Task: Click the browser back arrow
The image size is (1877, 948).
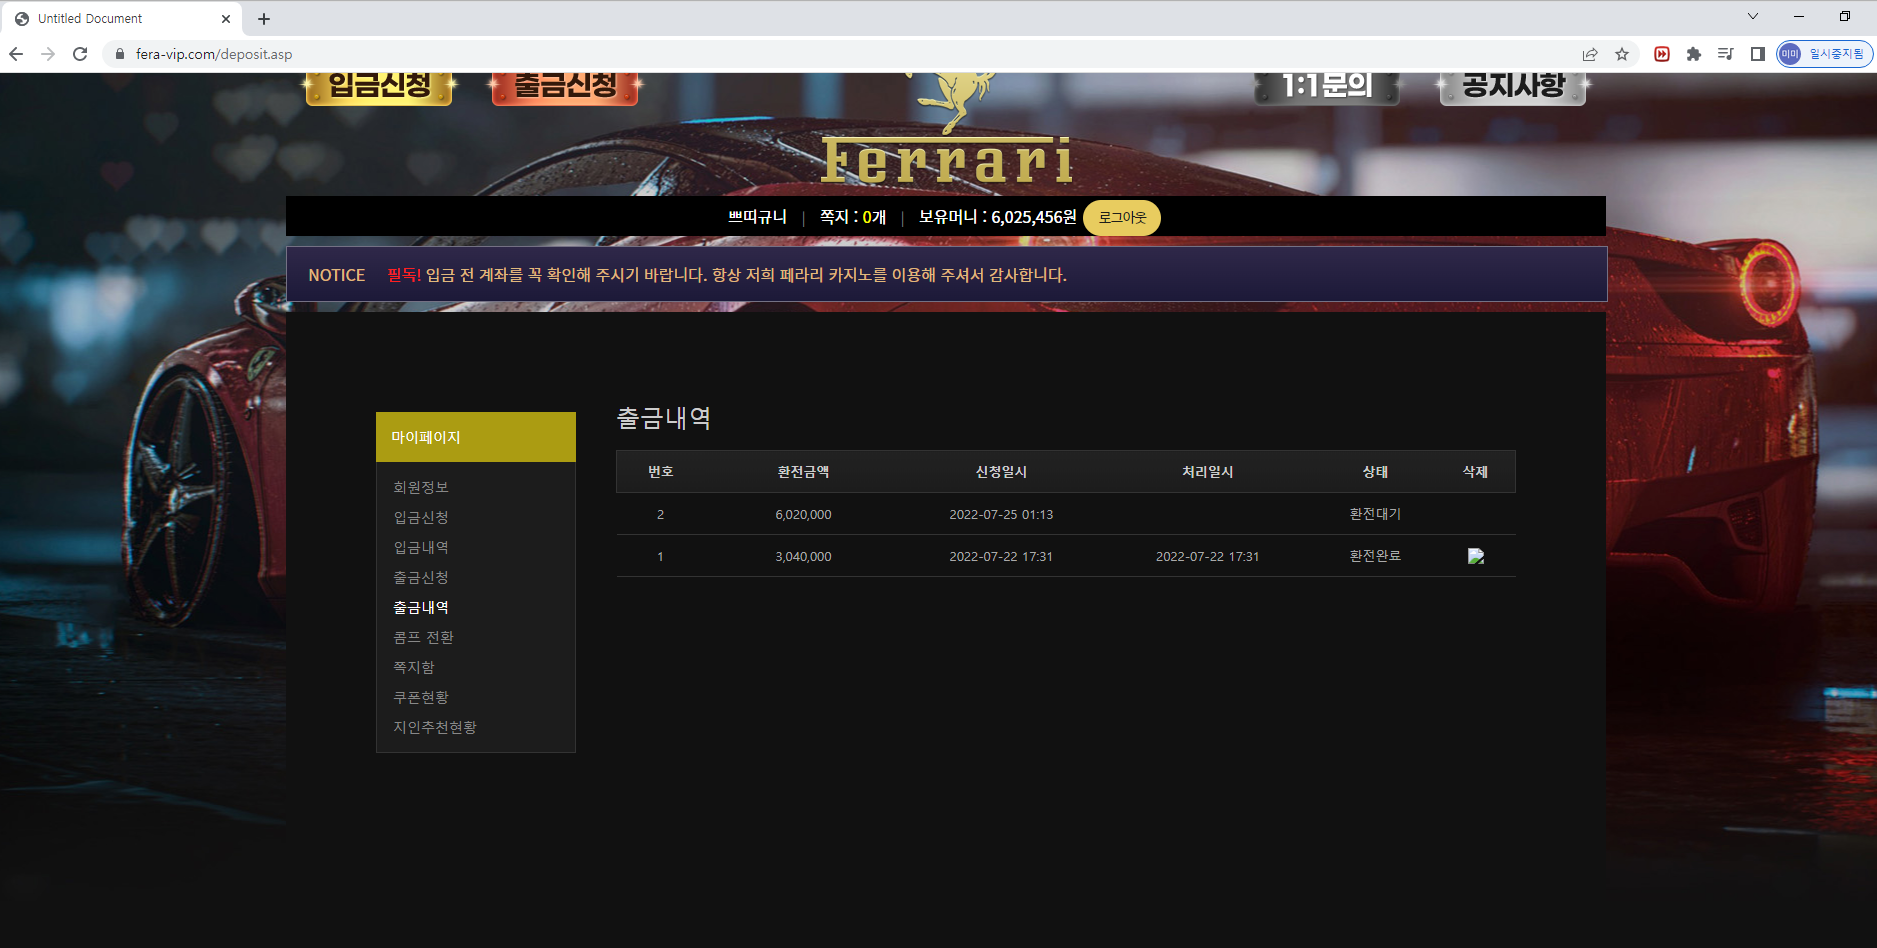Action: coord(16,54)
